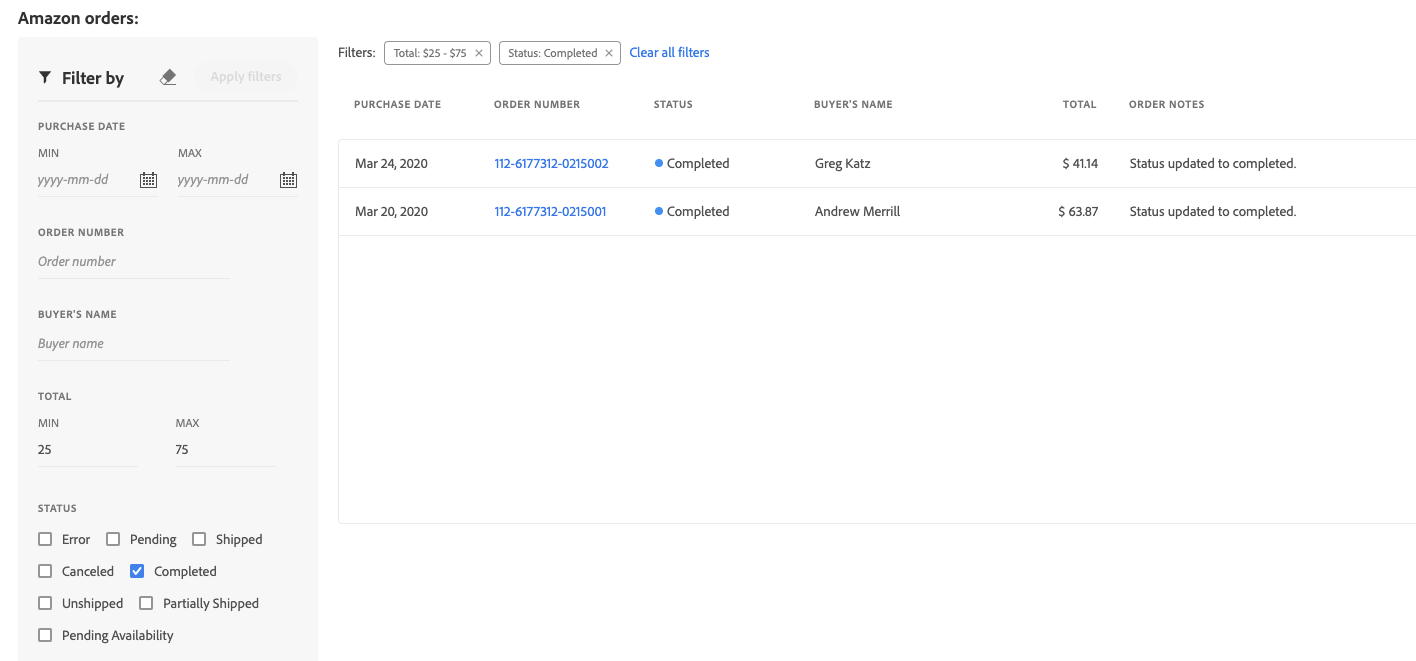
Task: Sort by the Order Number column header
Action: point(537,104)
